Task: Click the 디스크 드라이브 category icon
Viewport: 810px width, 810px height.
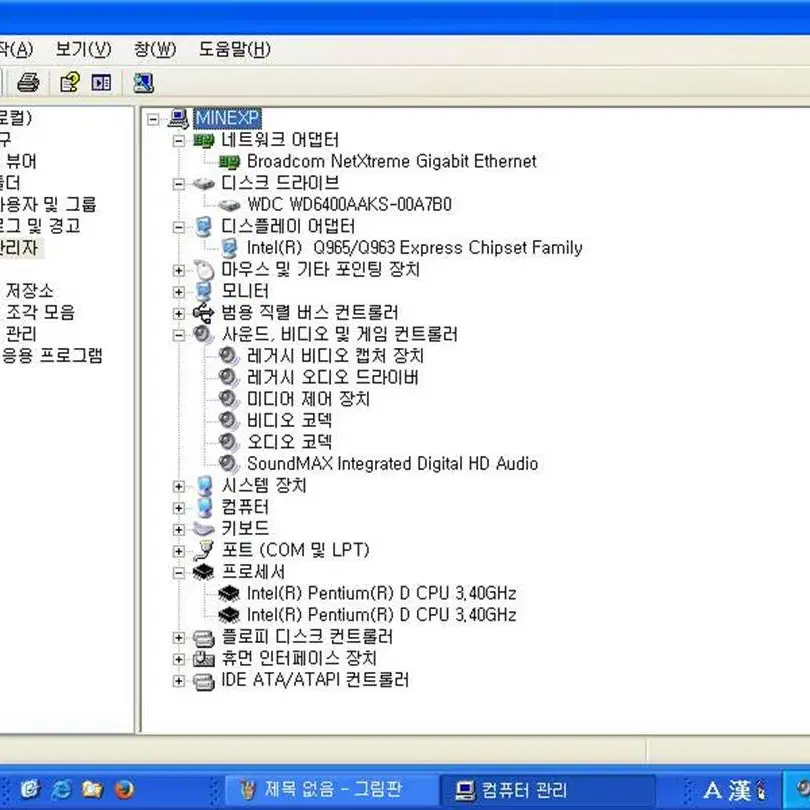Action: (203, 183)
